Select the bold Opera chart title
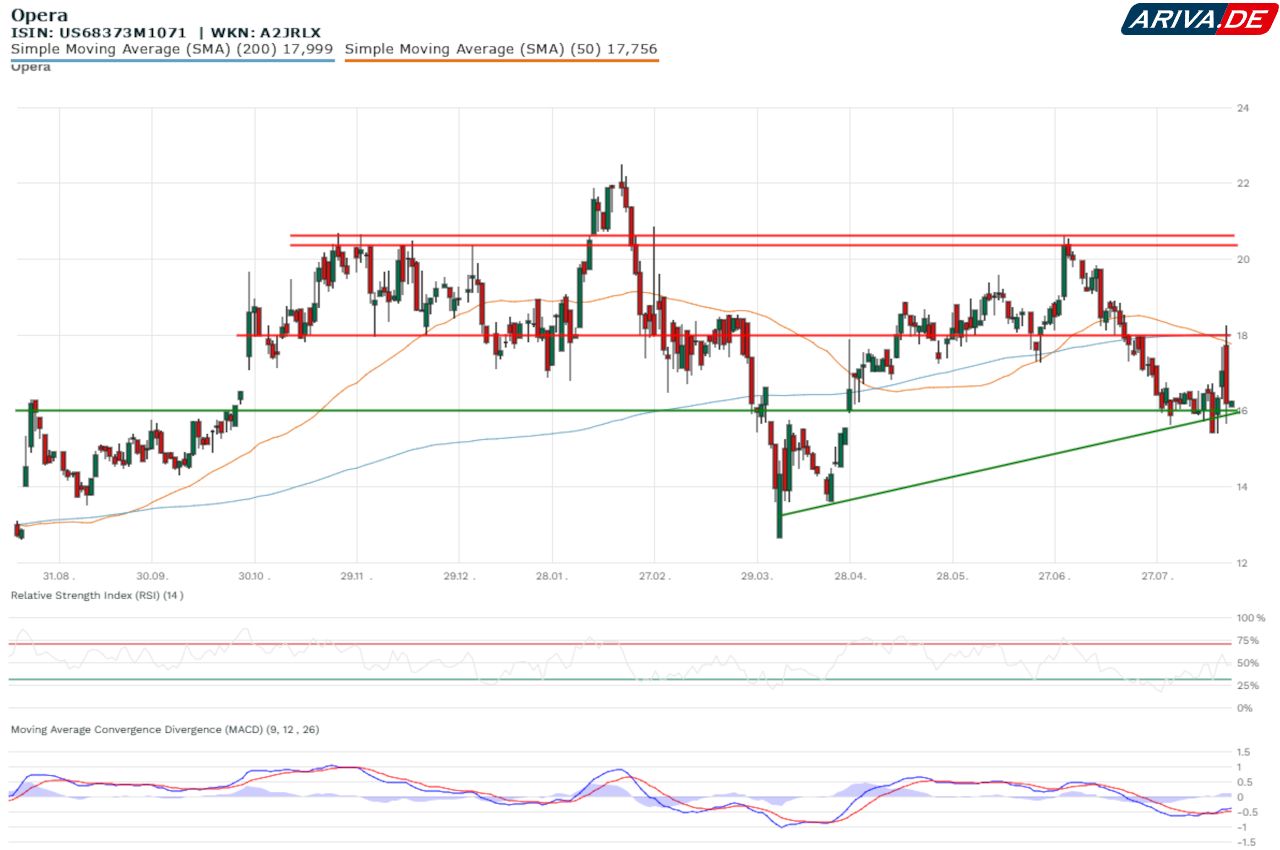This screenshot has width=1280, height=850. (39, 16)
